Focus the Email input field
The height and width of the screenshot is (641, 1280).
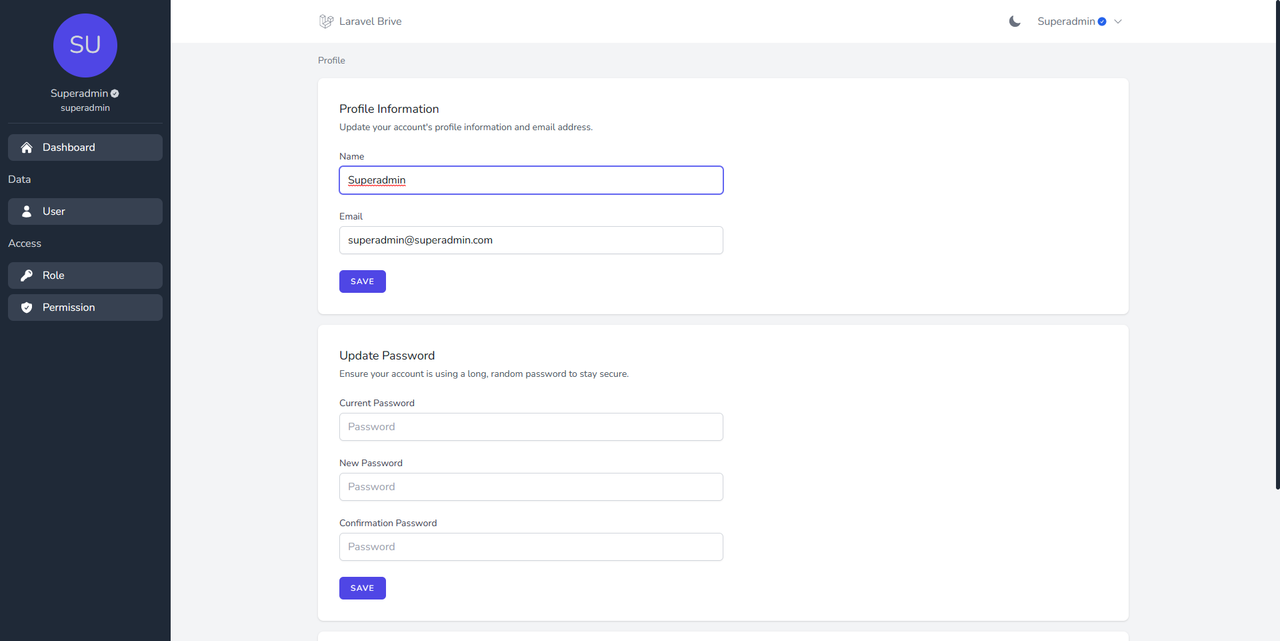click(531, 240)
